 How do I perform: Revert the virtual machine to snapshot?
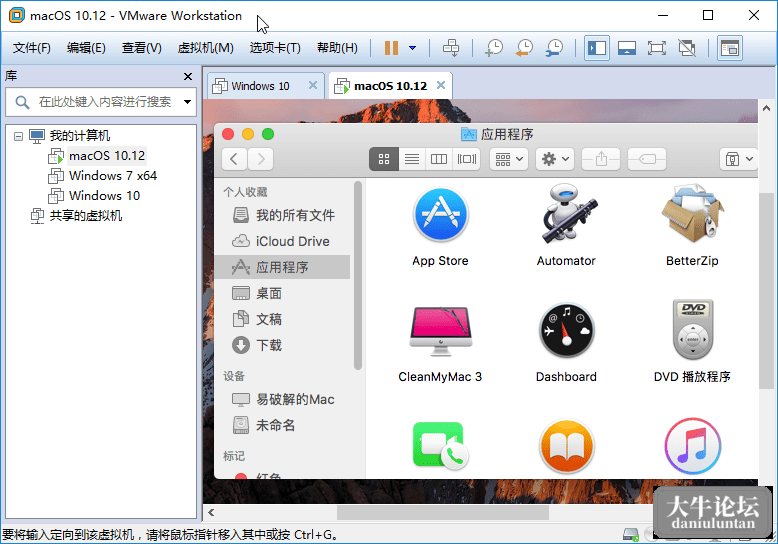point(524,48)
